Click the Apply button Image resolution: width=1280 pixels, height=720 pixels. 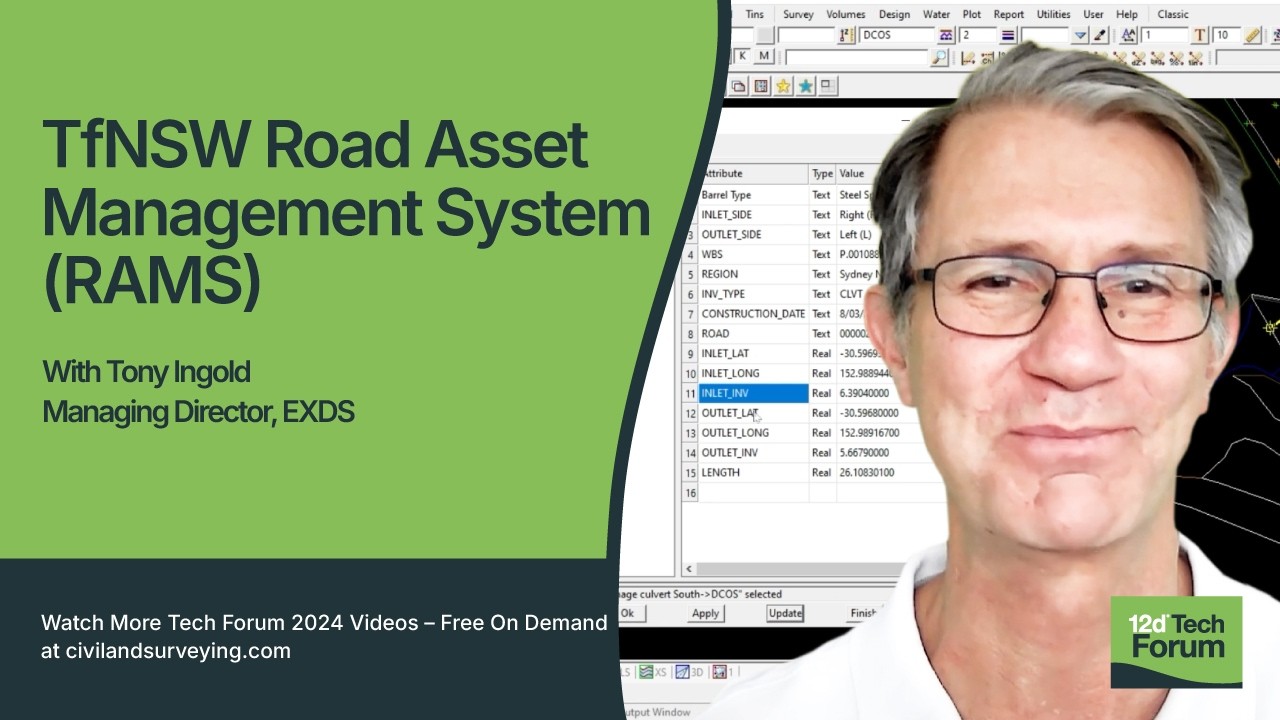click(706, 613)
